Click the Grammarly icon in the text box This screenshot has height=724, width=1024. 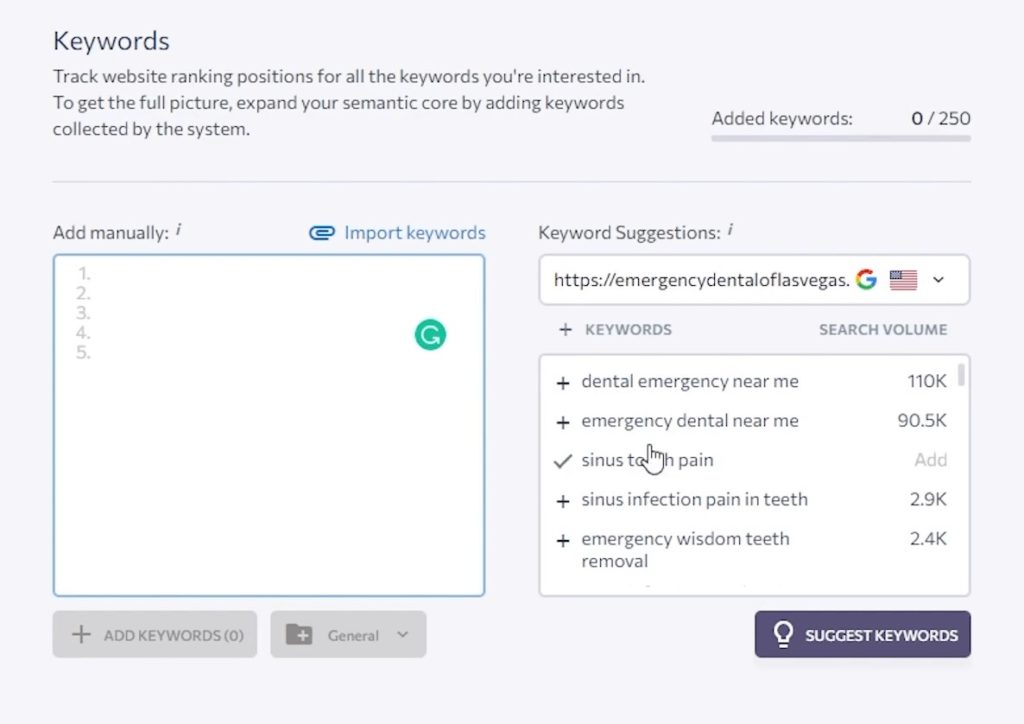[430, 335]
